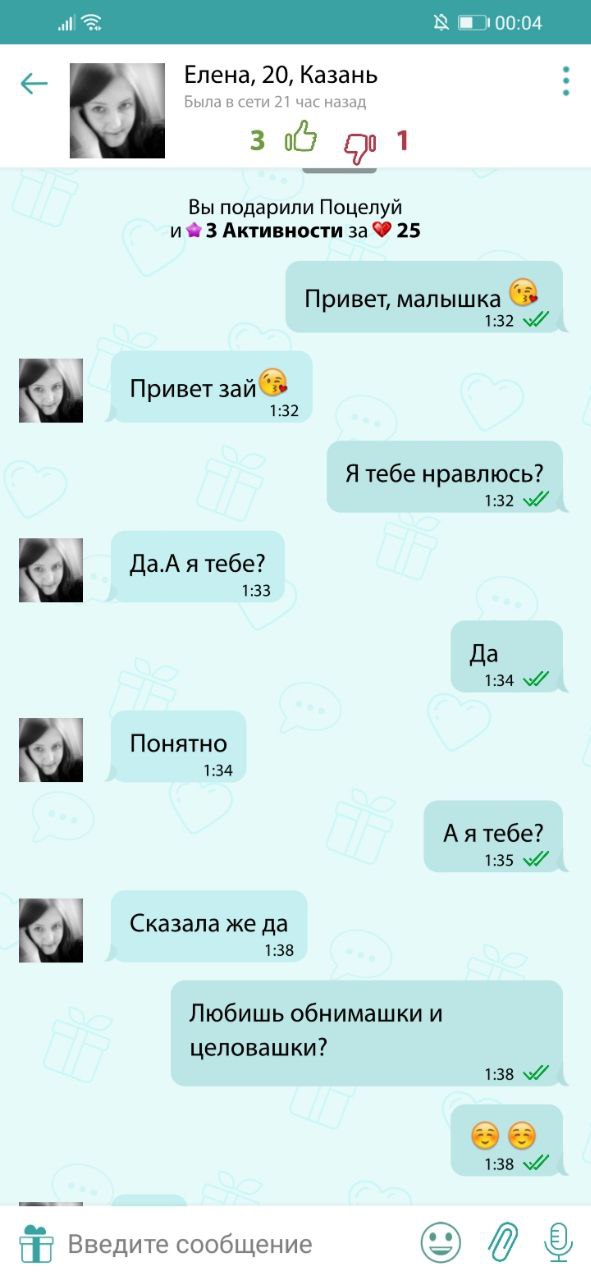The width and height of the screenshot is (591, 1280).
Task: Give Елена a thumbs up
Action: coord(301,139)
